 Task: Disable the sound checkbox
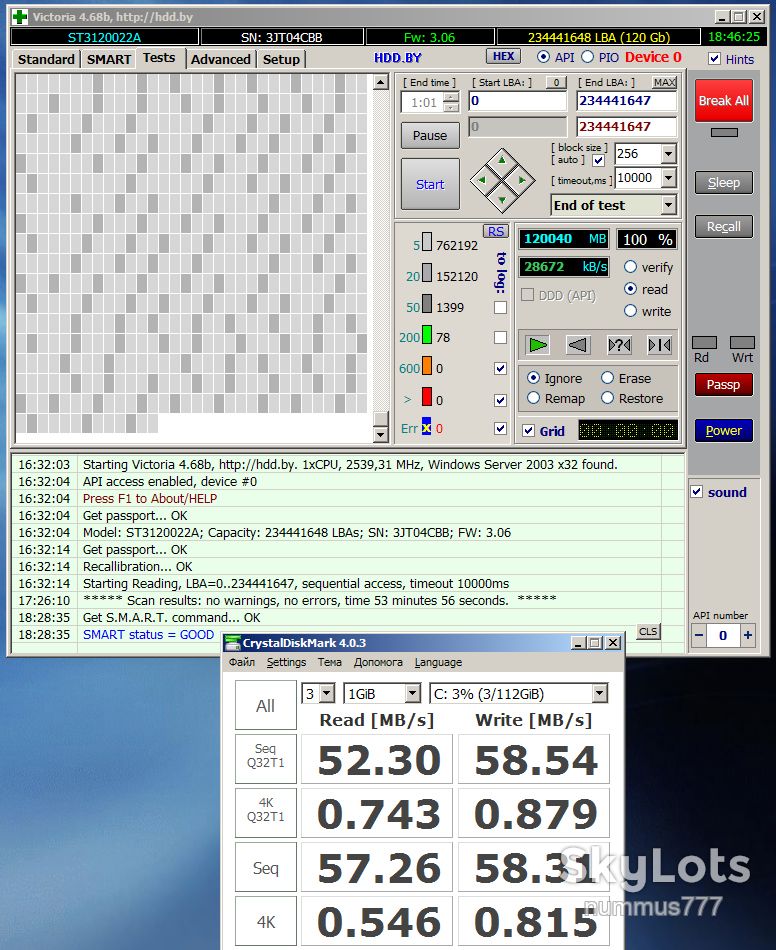pyautogui.click(x=697, y=492)
